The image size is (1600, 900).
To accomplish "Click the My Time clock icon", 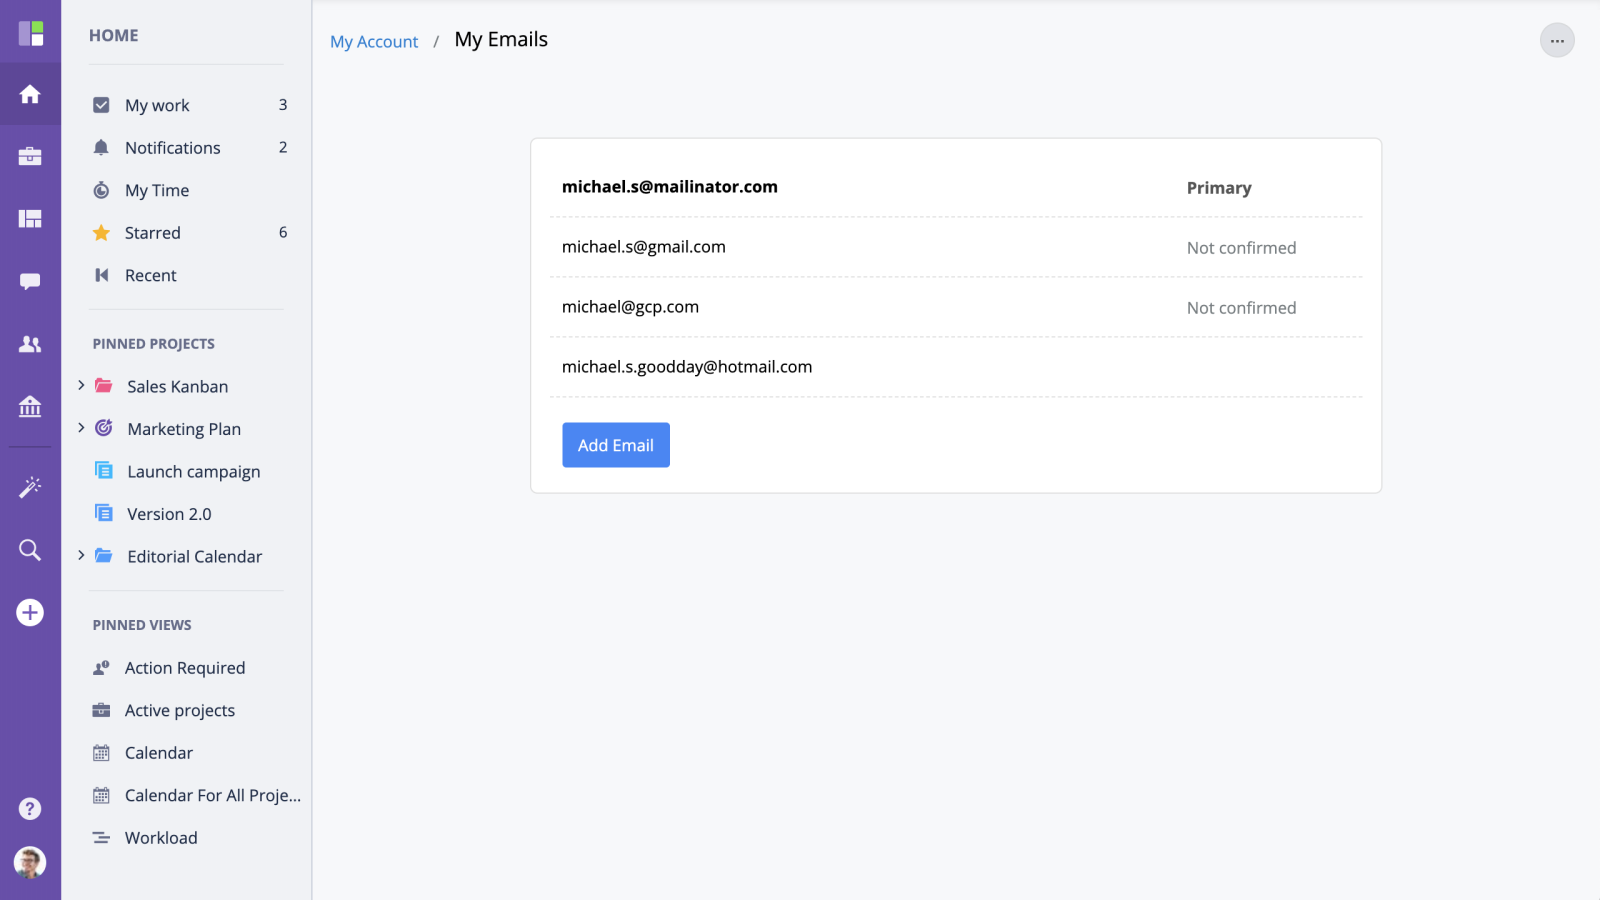I will pos(101,190).
